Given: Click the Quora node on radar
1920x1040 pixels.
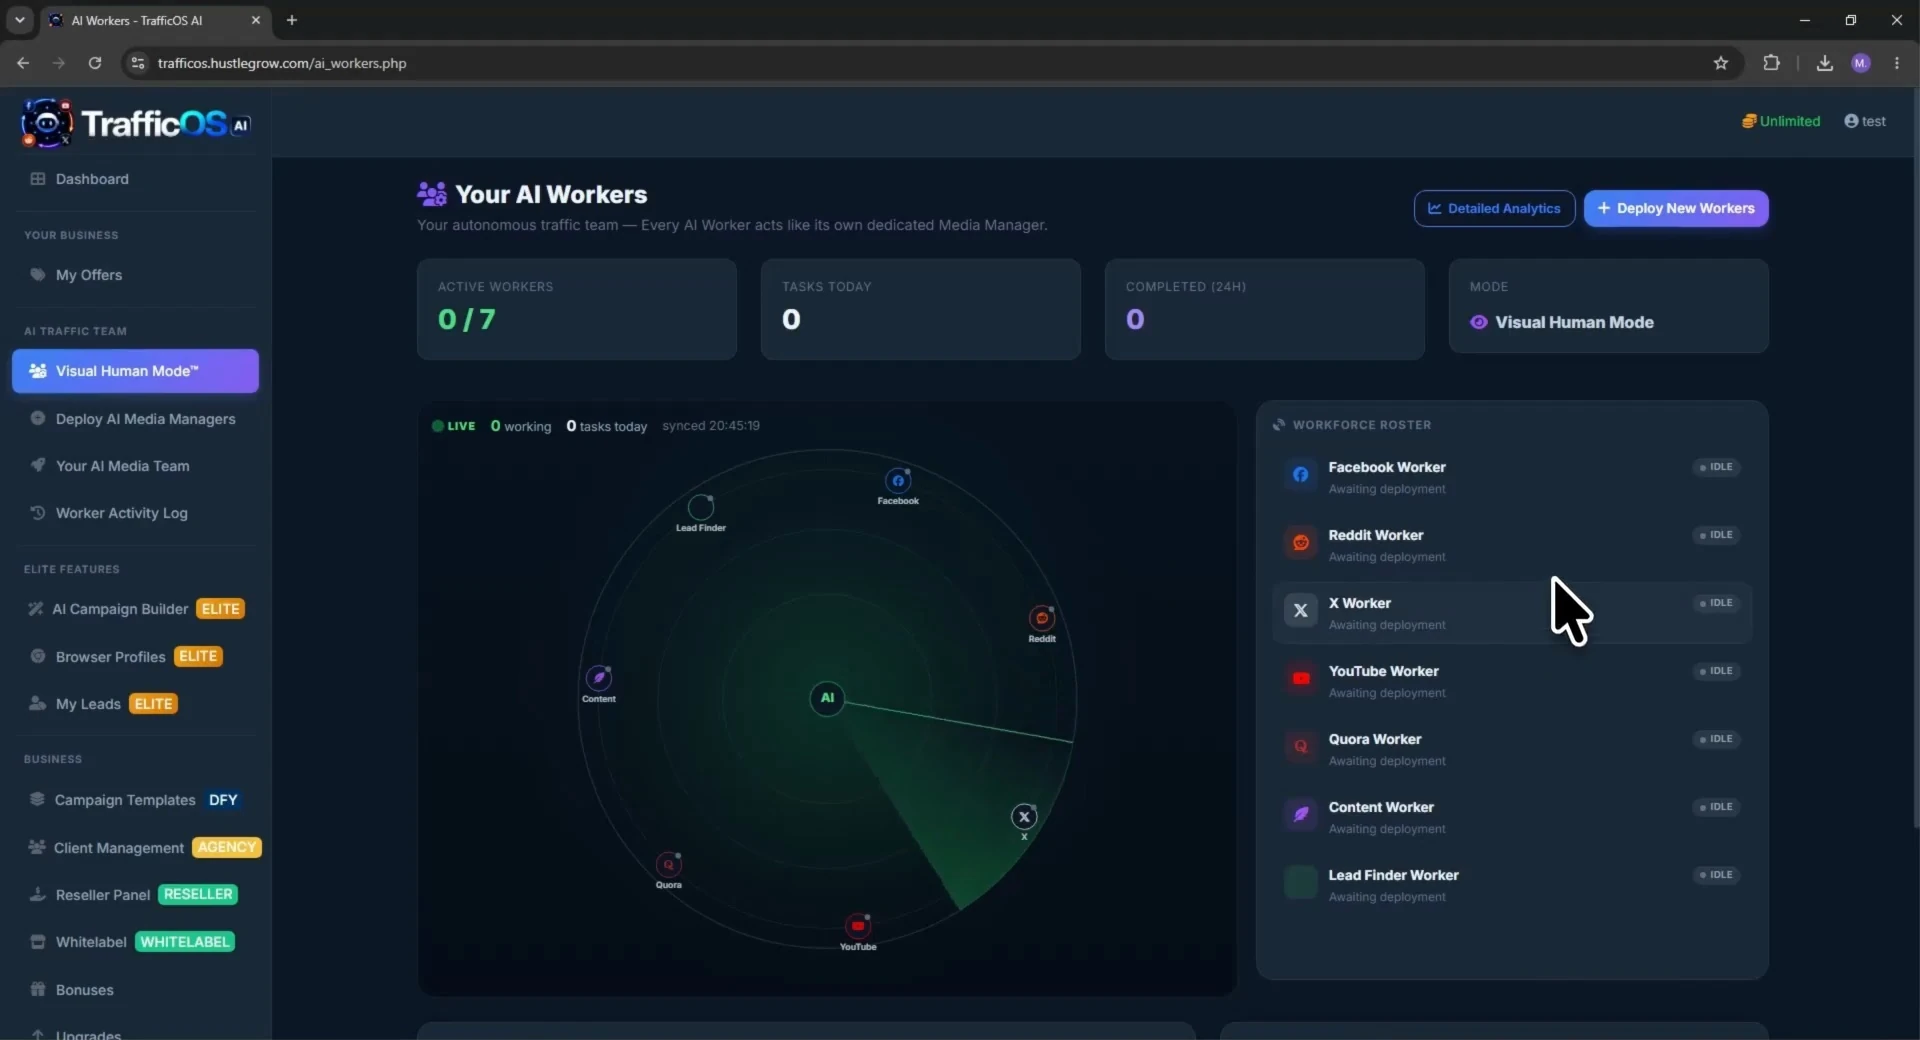Looking at the screenshot, I should coord(668,865).
